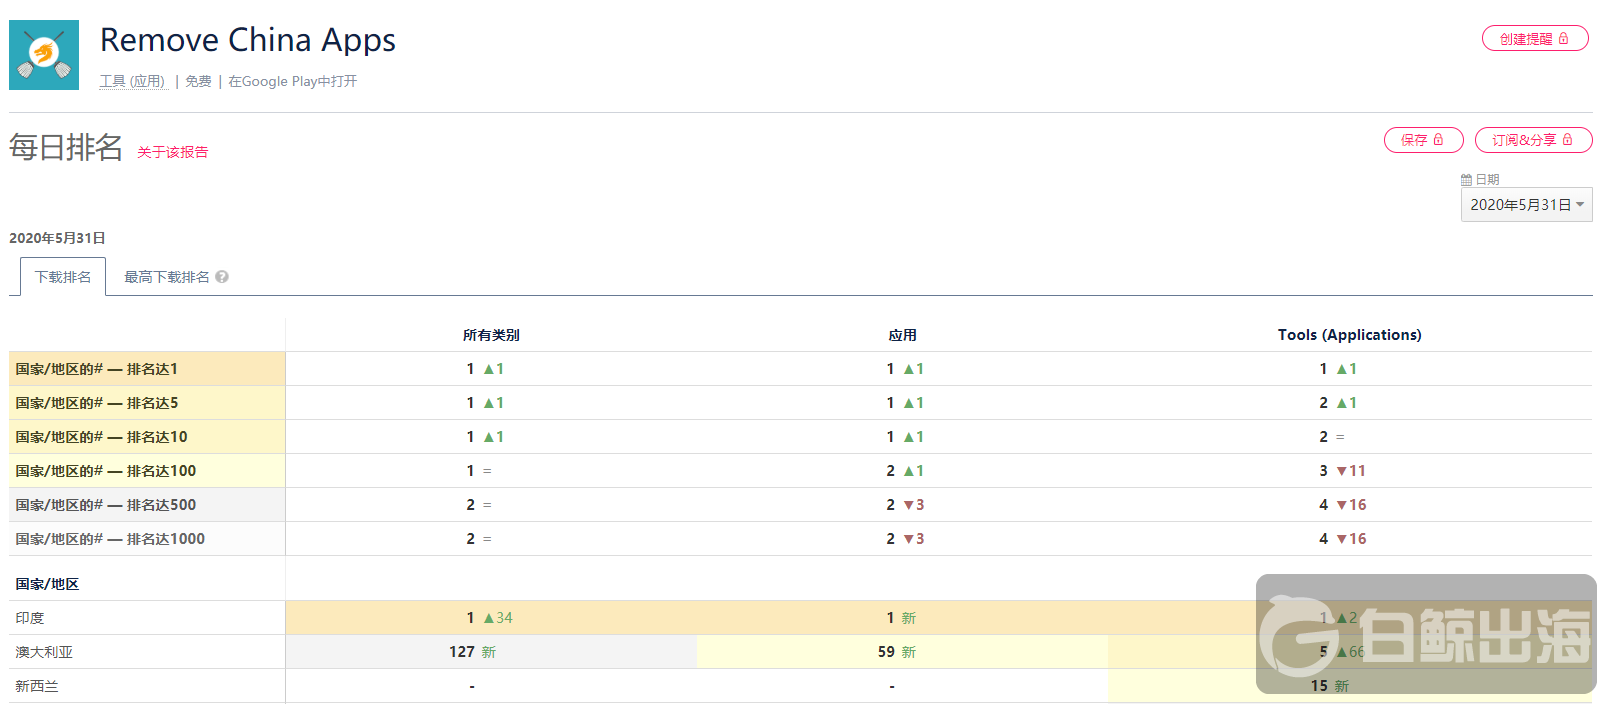1607x704 pixels.
Task: Click the lock icon on 创建提醒 button
Action: click(1564, 39)
